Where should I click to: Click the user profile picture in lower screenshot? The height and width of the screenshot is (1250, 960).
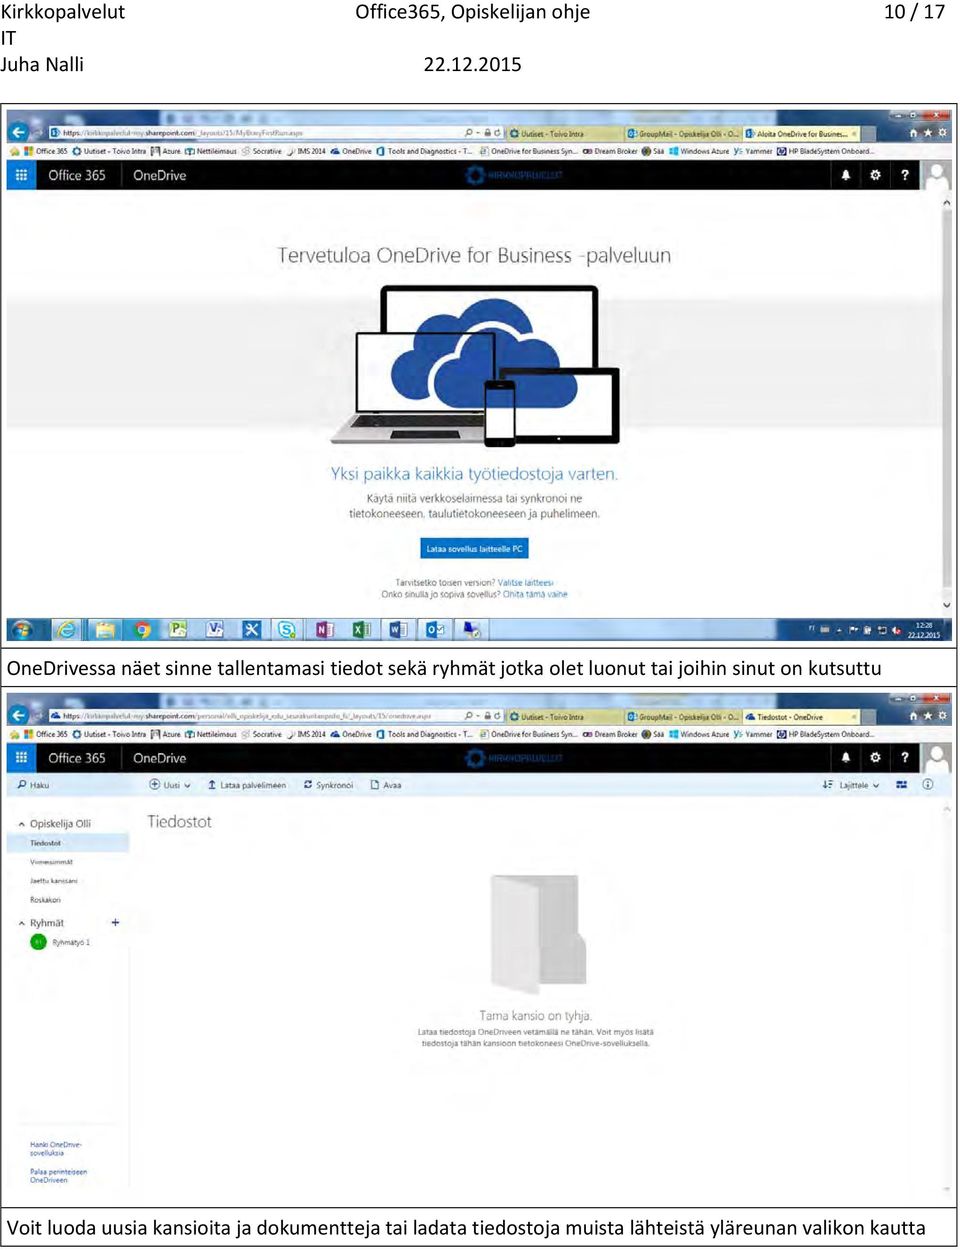point(936,758)
